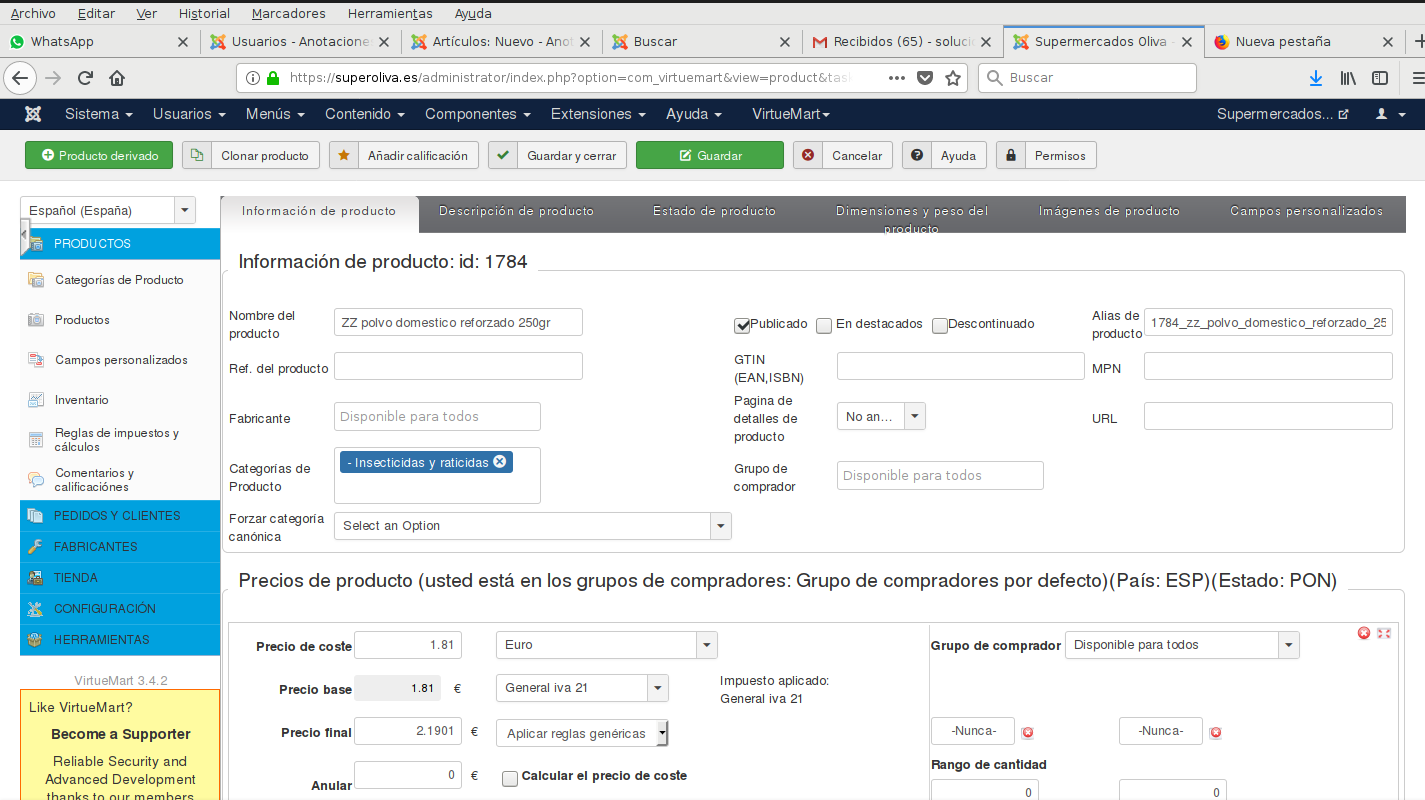Viewport: 1425px width, 800px height.
Task: Expand the HERRAMIENTAS sidebar section
Action: point(120,640)
